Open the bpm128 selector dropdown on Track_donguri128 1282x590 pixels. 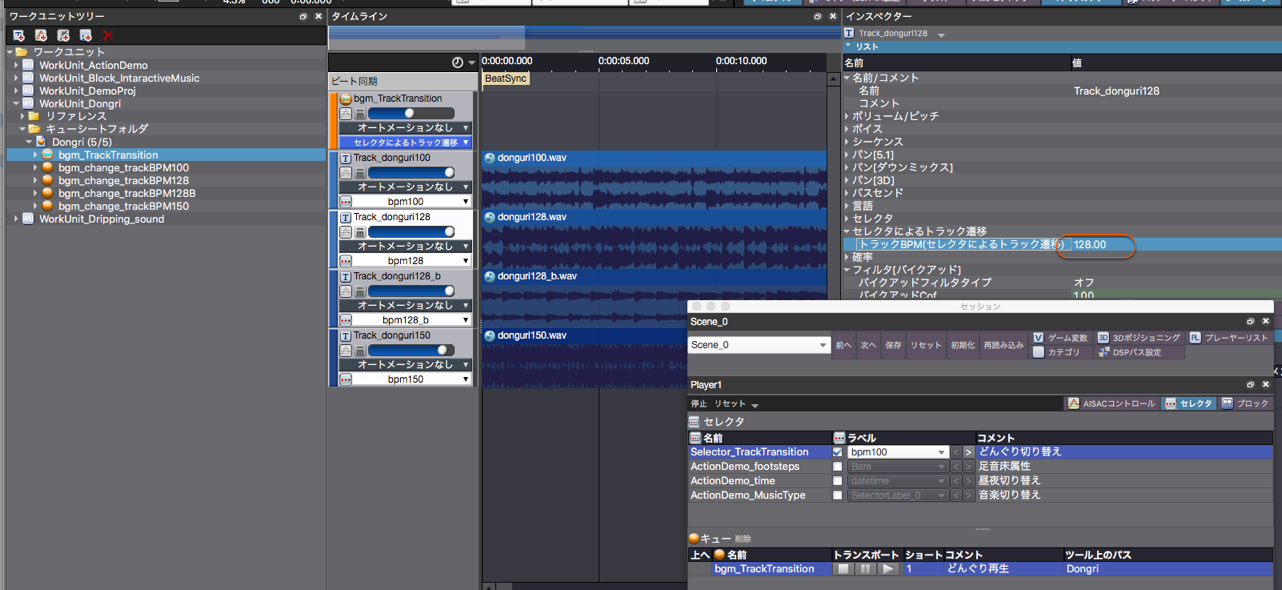click(405, 261)
